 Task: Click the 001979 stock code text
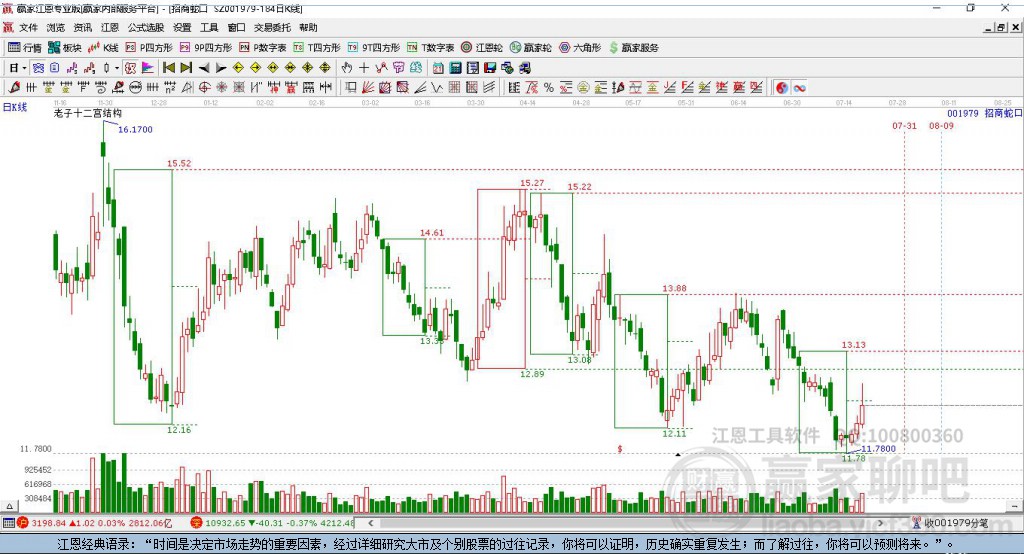[963, 113]
